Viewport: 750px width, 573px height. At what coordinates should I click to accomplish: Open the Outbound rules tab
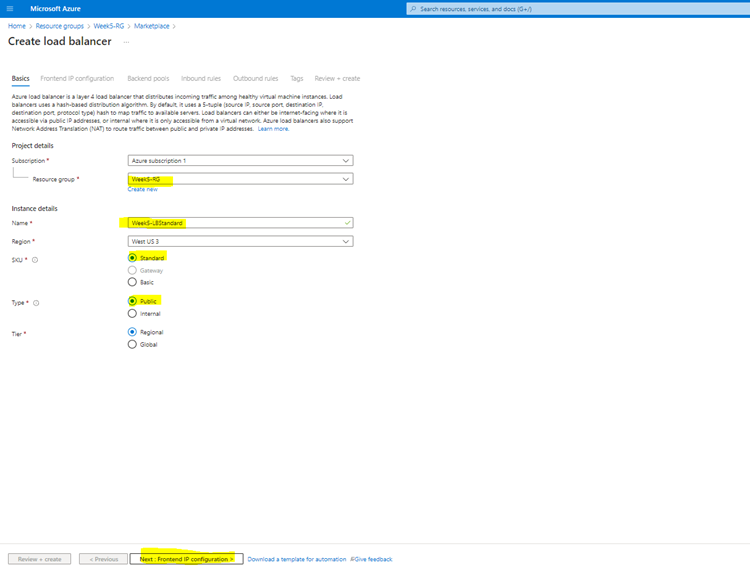coord(255,78)
